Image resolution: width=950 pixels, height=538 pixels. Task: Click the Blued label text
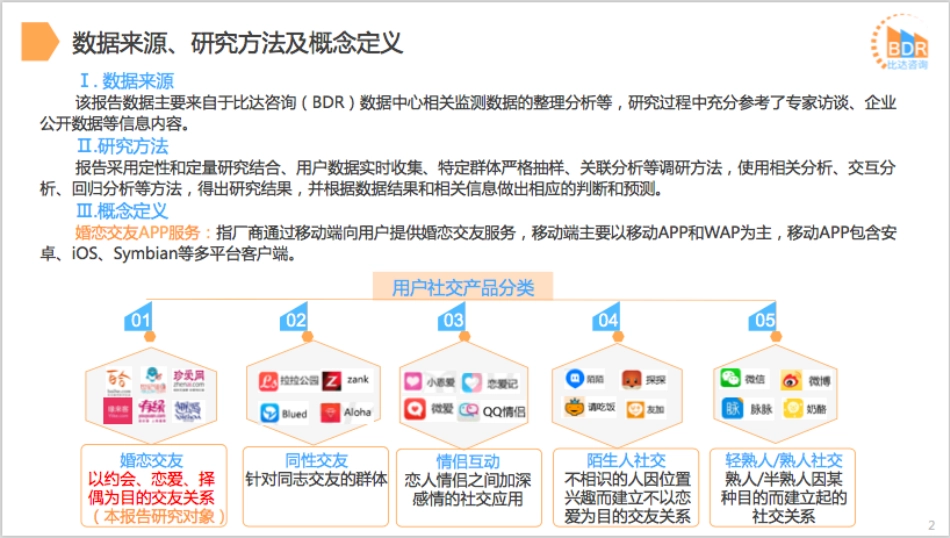pos(294,414)
